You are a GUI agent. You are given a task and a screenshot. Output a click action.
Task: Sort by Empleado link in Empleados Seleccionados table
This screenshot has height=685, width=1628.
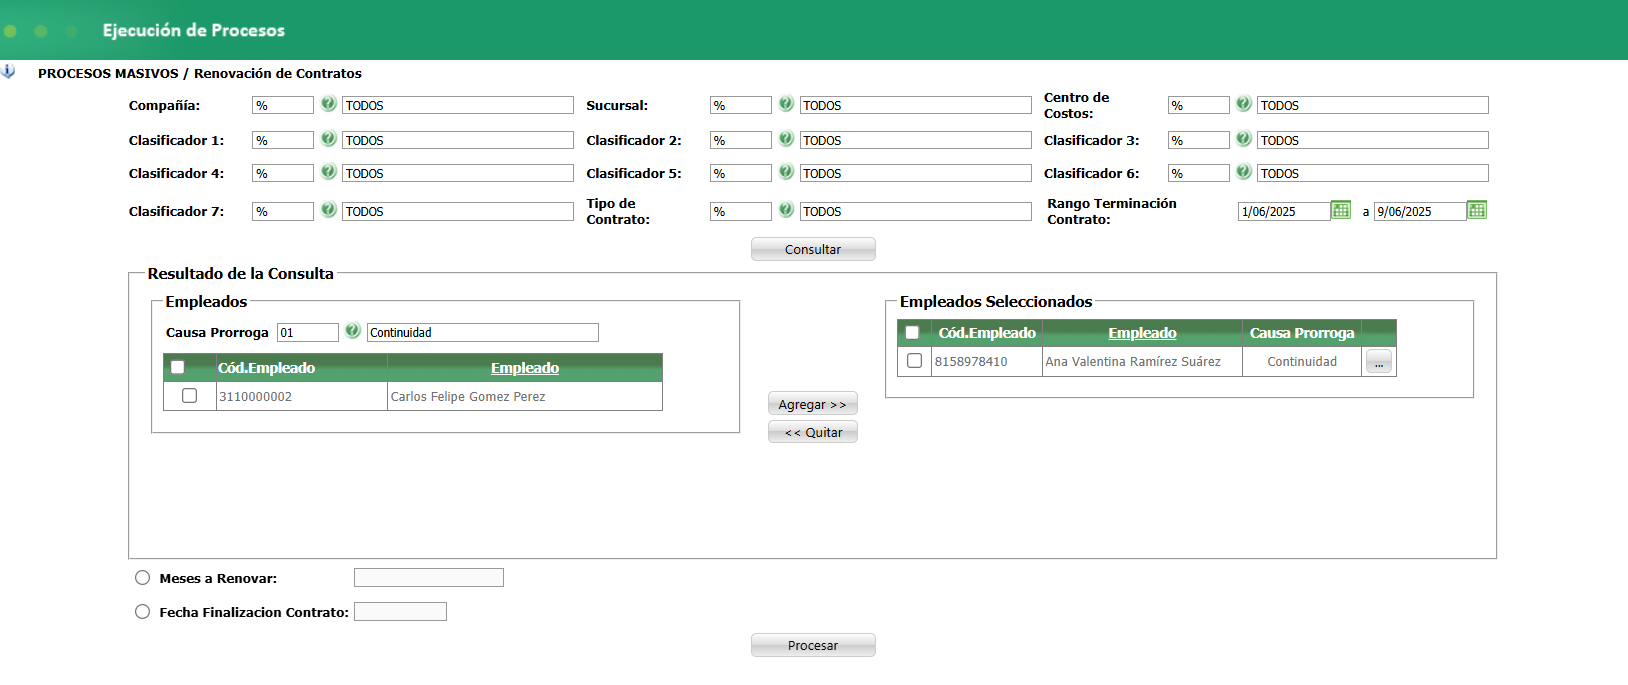(1142, 333)
